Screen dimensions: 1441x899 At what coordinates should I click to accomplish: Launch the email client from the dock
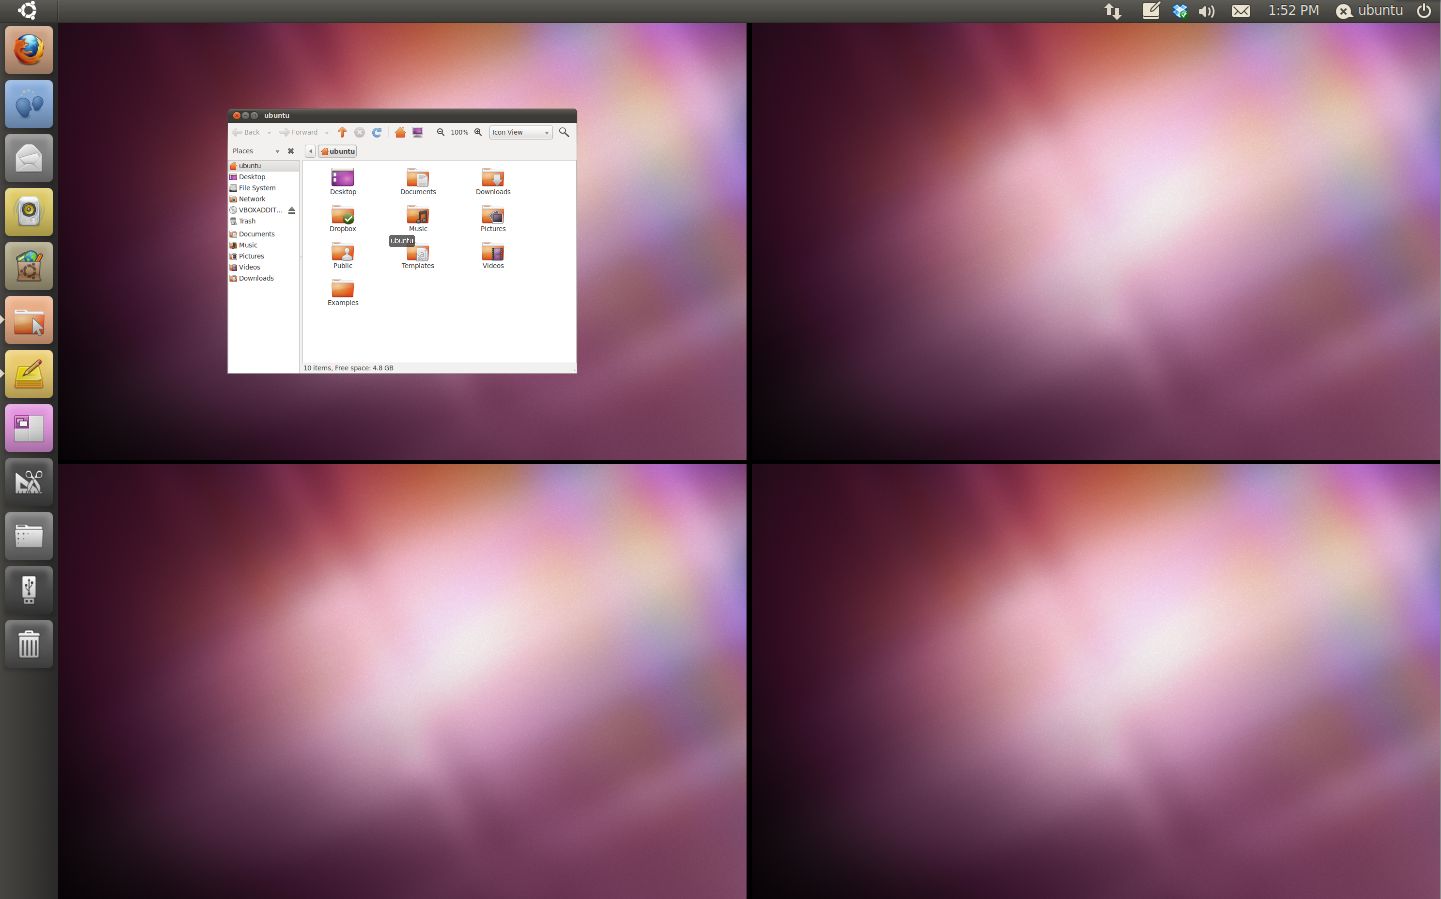click(x=29, y=157)
